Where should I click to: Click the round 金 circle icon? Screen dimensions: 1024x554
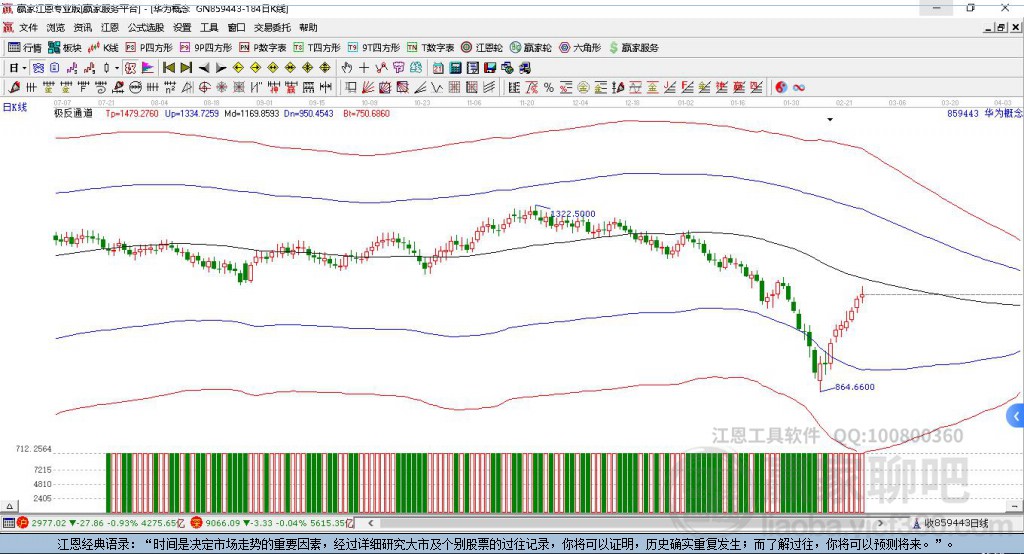(583, 88)
